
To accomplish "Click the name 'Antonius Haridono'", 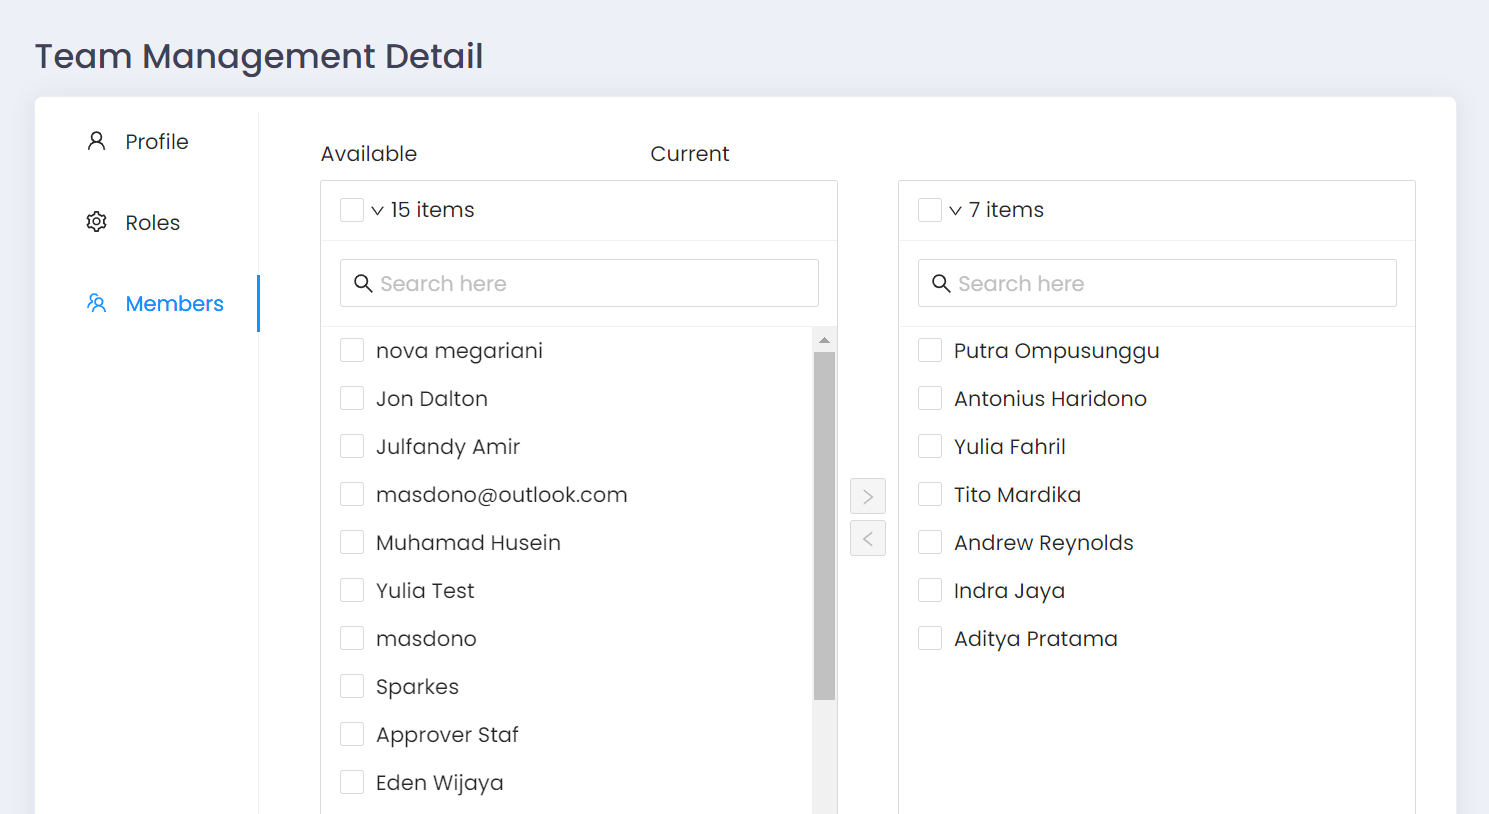I will 1050,399.
